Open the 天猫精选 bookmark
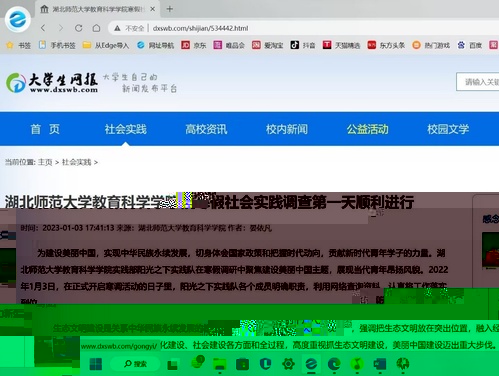499x376 pixels. click(341, 45)
